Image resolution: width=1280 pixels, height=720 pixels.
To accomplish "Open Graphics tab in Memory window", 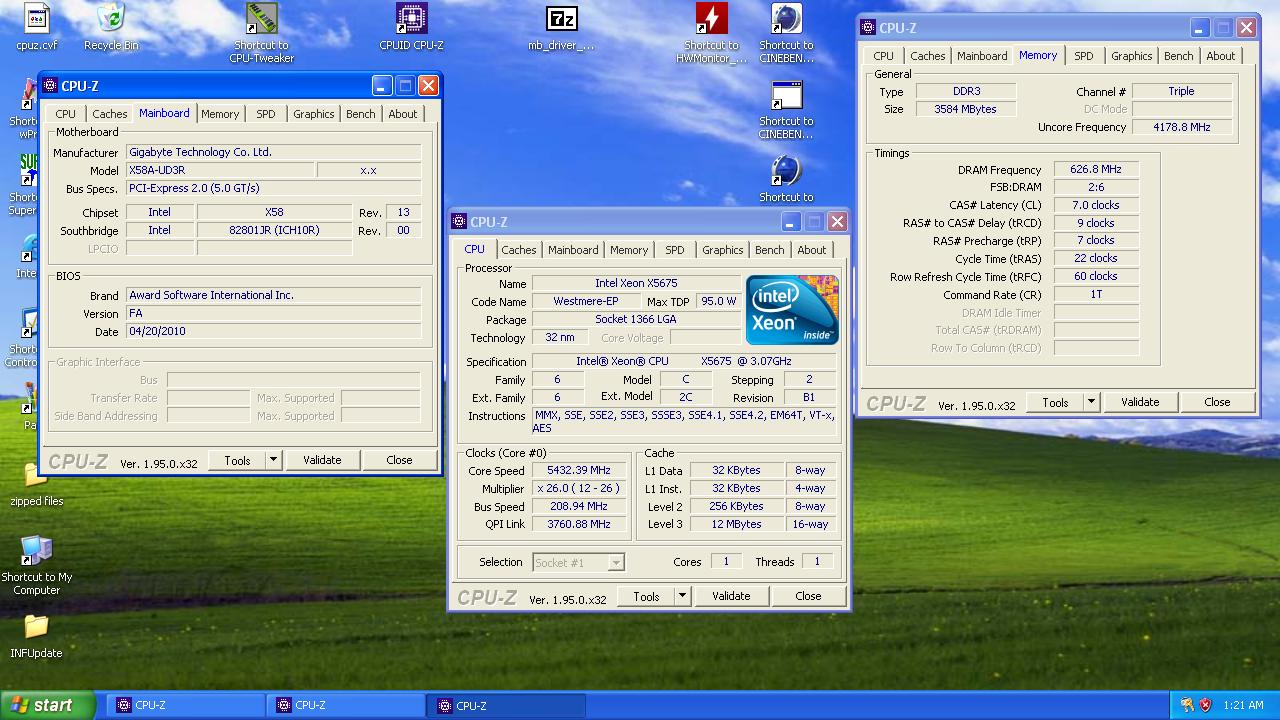I will pos(1132,56).
